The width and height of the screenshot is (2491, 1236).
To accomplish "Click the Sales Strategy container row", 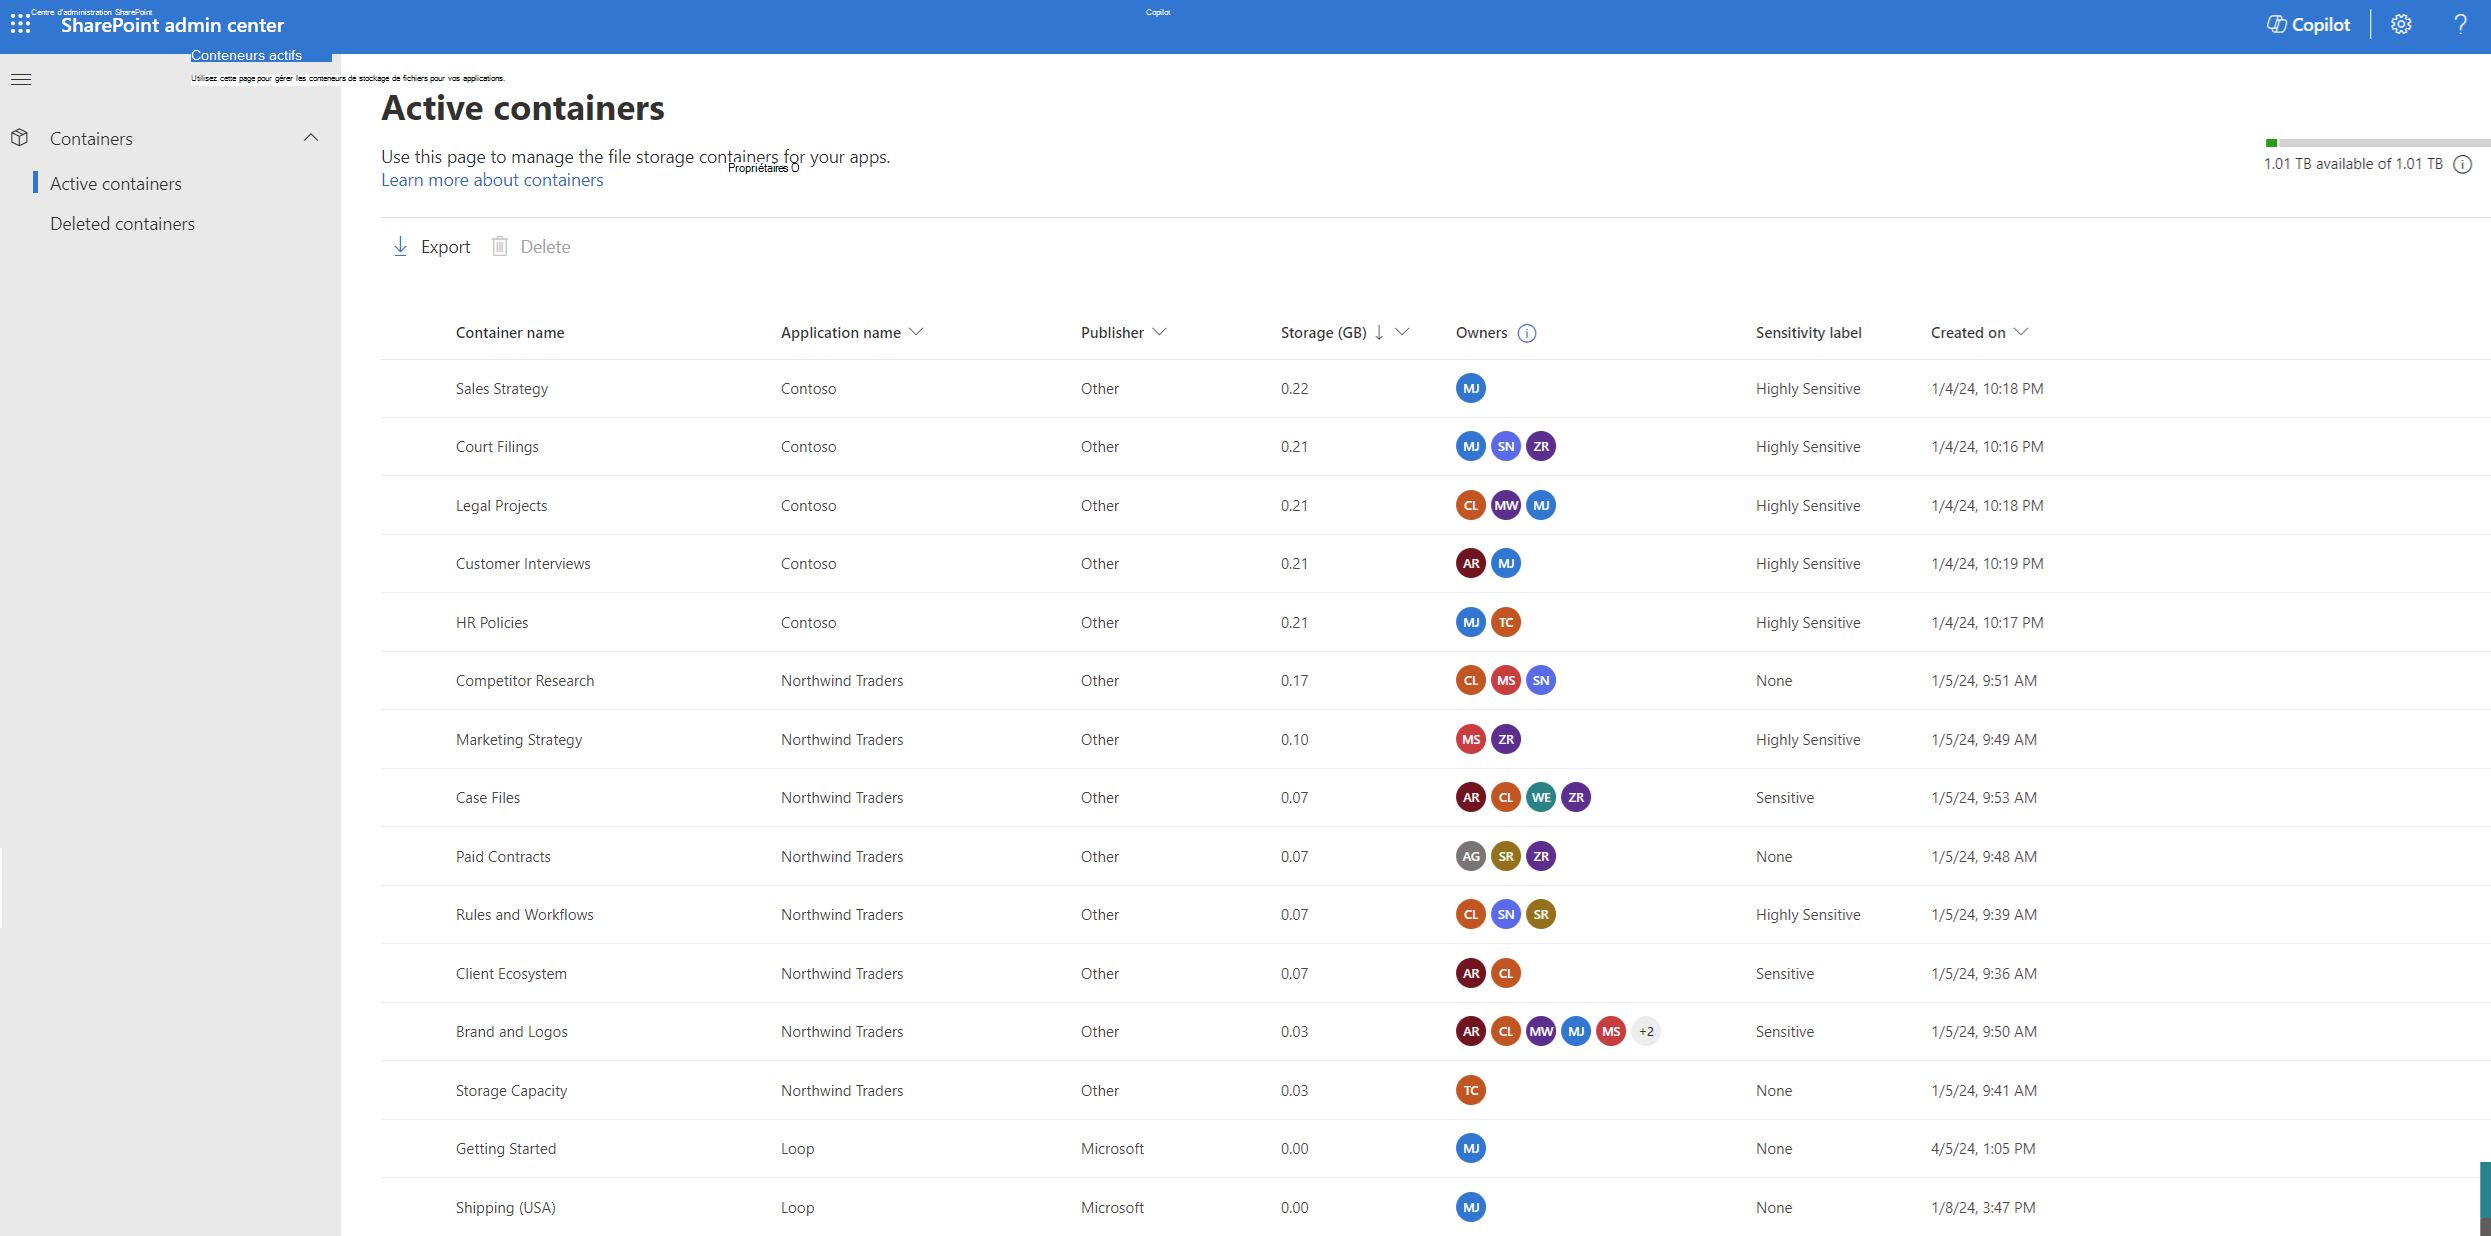I will click(x=500, y=388).
